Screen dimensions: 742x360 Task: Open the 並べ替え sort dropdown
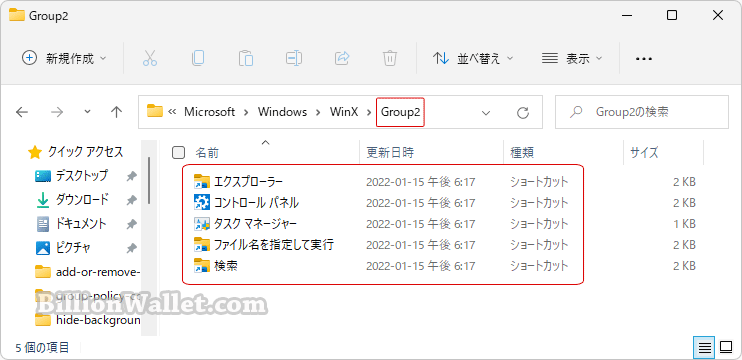[473, 58]
